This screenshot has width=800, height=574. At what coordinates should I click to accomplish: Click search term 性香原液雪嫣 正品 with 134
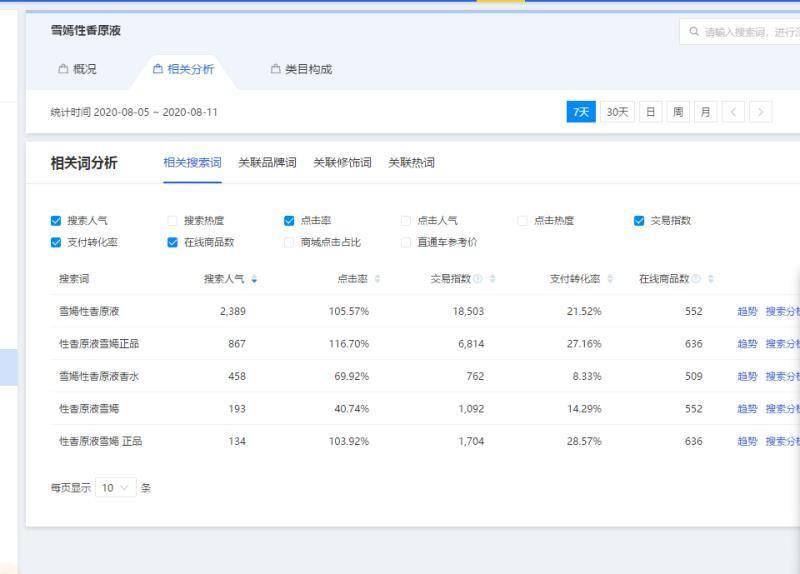pyautogui.click(x=101, y=441)
